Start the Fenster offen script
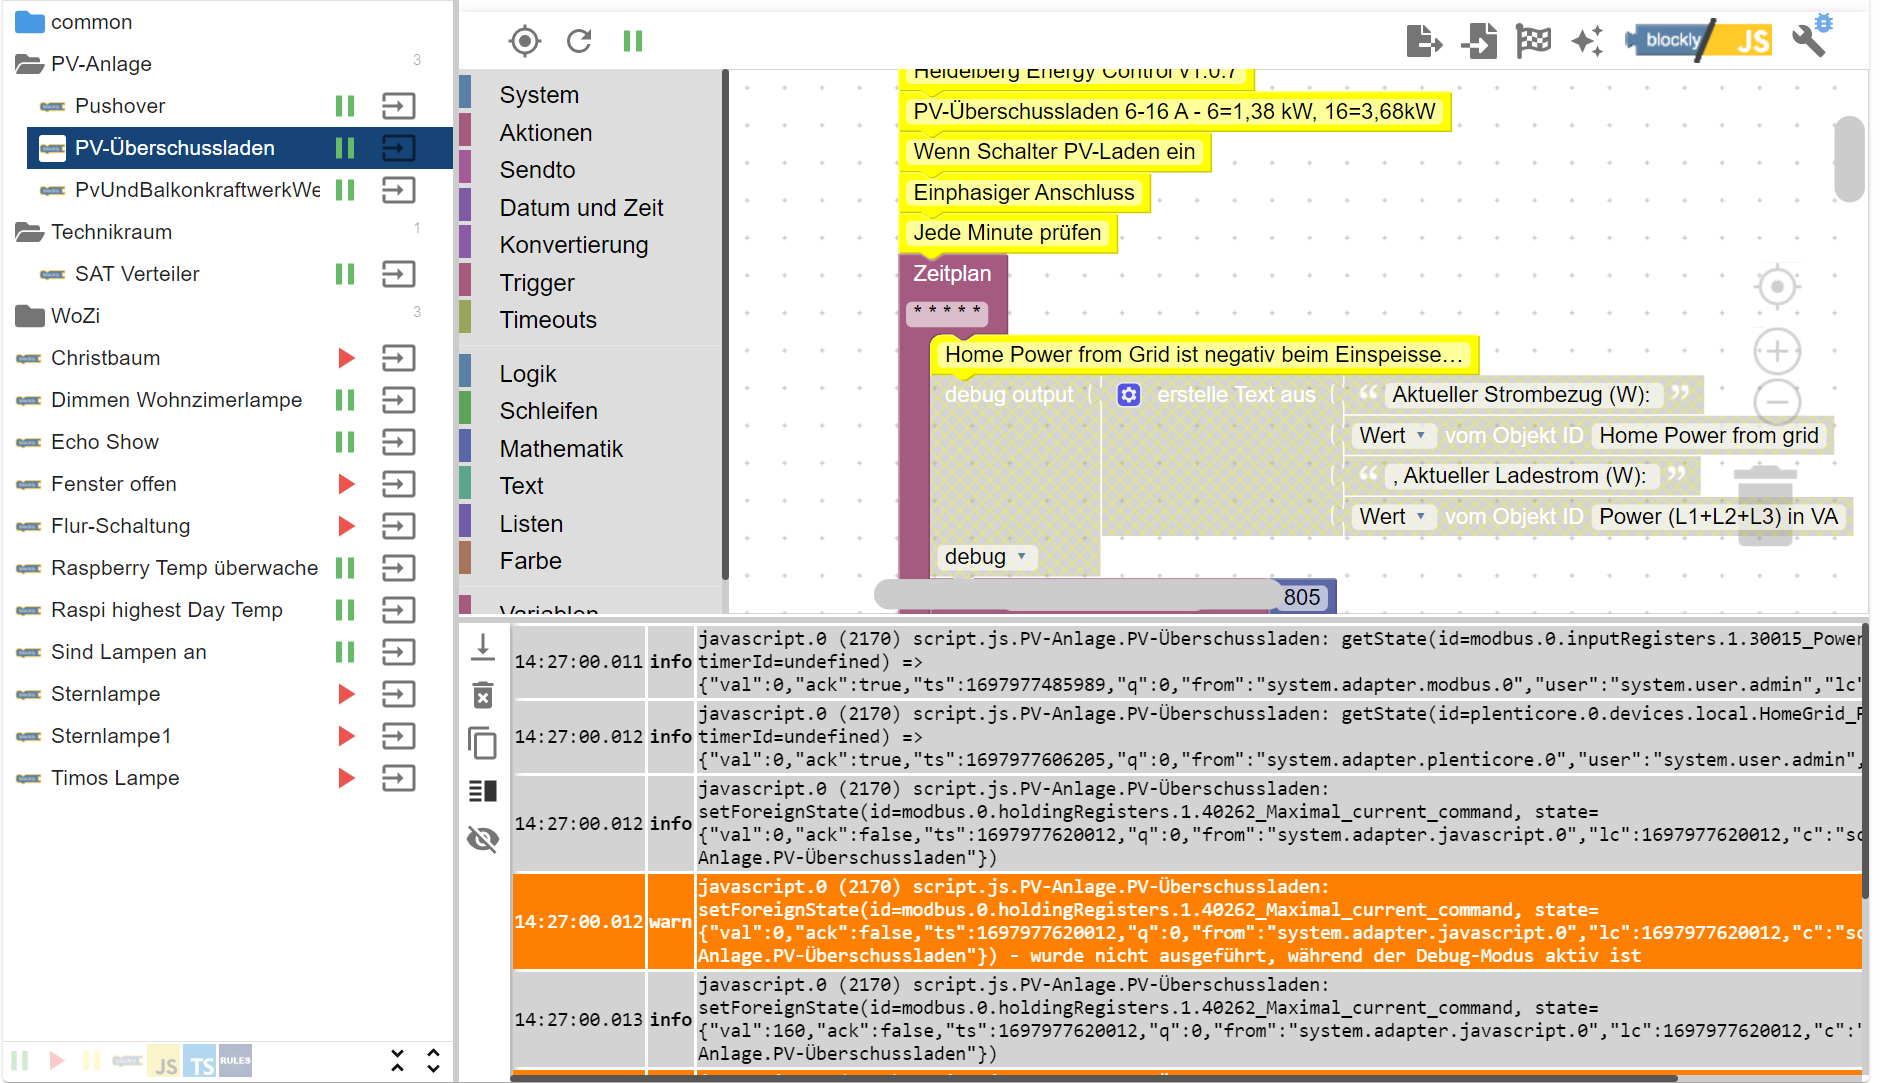Viewport: 1881px width, 1083px height. tap(346, 484)
